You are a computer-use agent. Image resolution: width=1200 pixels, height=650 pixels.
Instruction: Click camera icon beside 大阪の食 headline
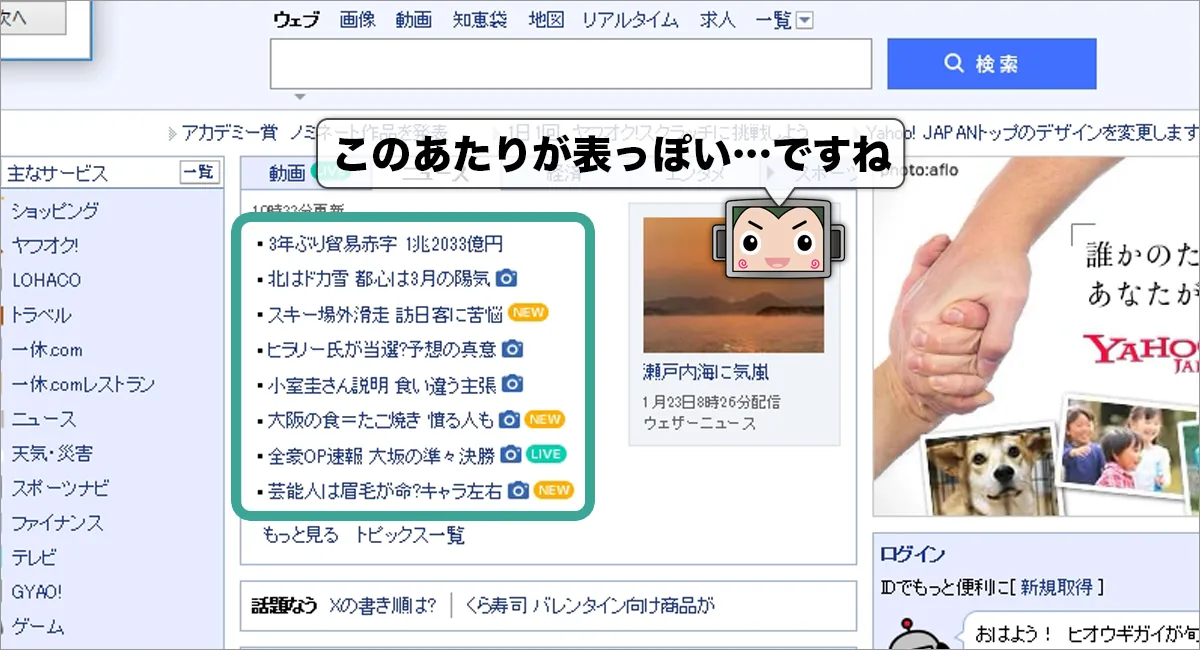point(509,419)
